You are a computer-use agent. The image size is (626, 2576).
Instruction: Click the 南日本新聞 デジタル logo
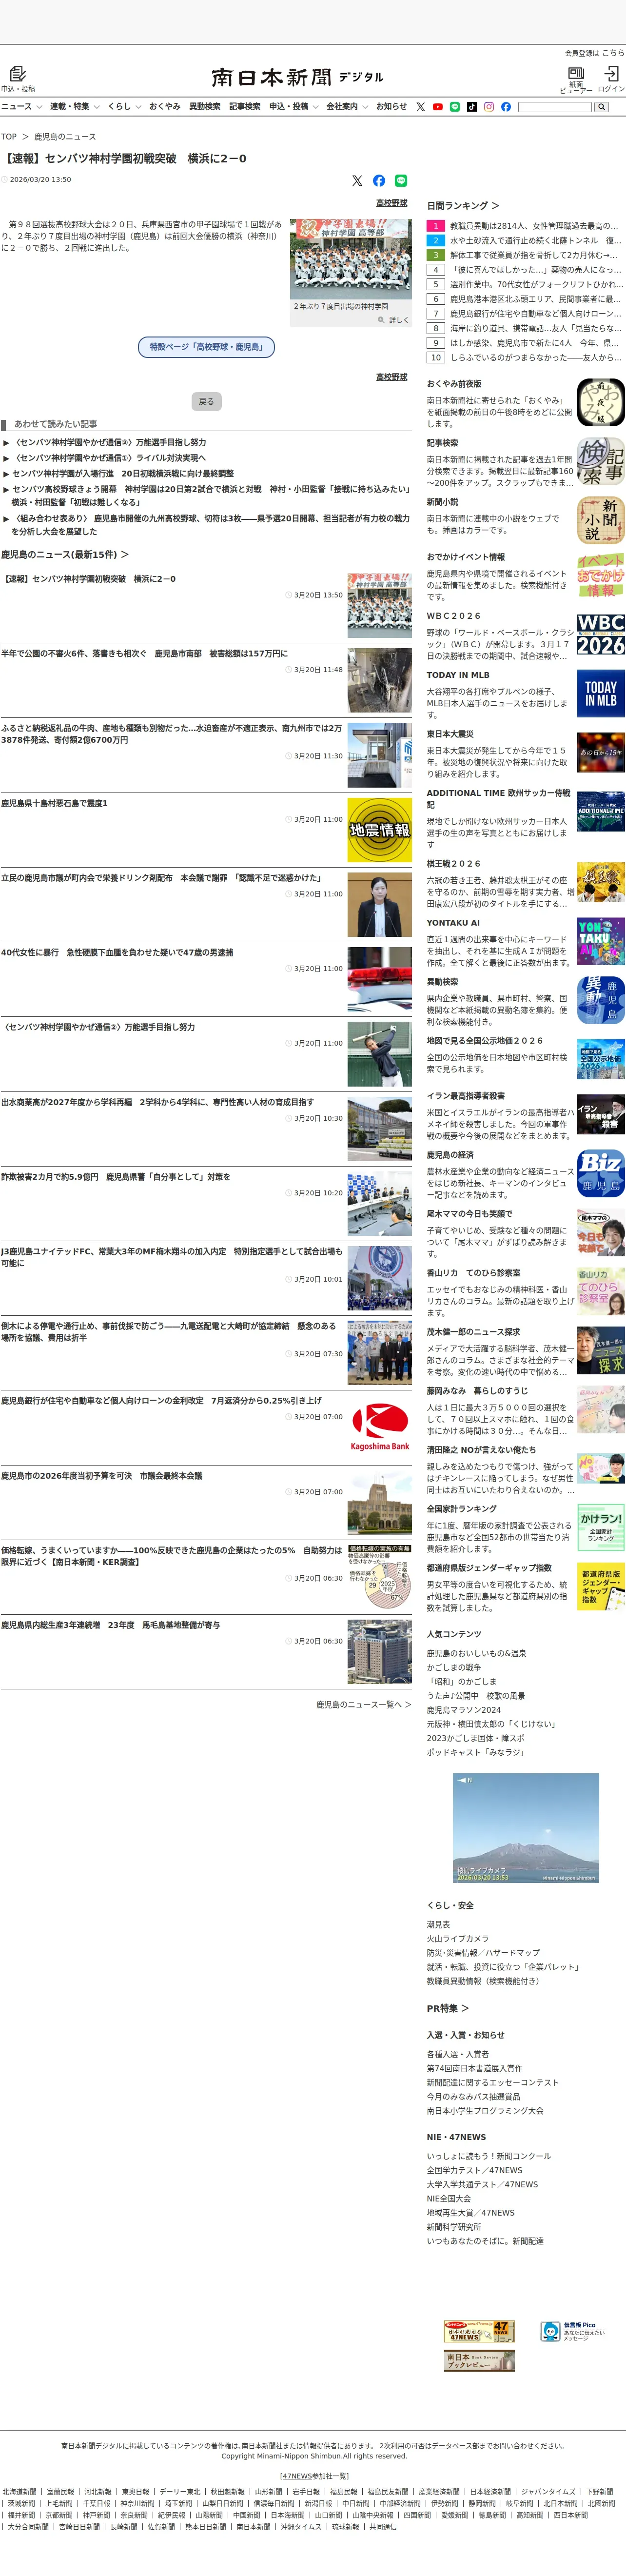click(297, 77)
